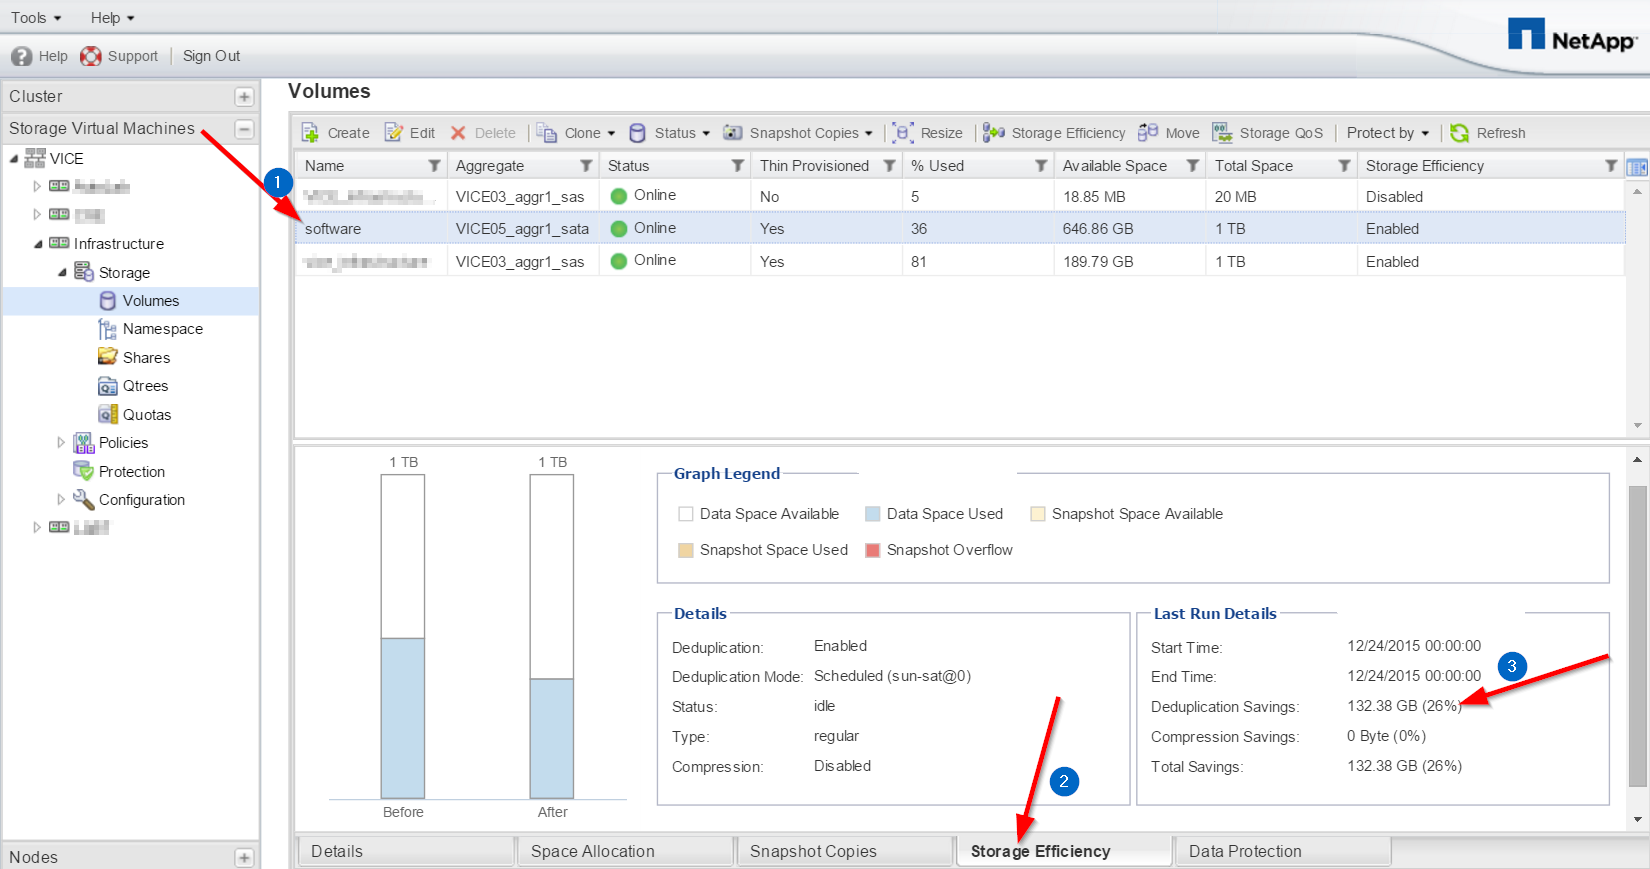Open the Protect by dropdown
The height and width of the screenshot is (869, 1650).
(1388, 133)
